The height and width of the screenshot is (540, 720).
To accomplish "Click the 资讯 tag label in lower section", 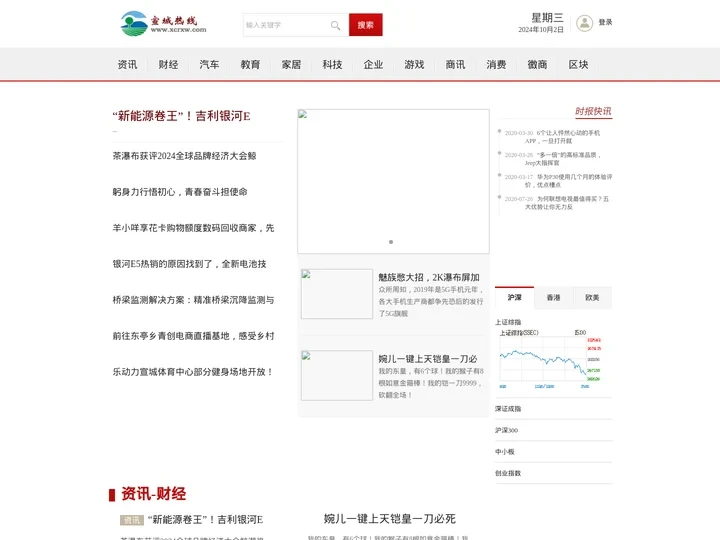I will pos(132,520).
